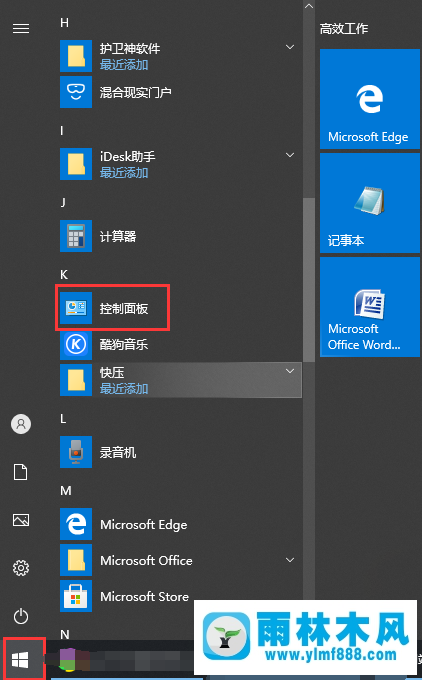Expand the 快压 folder chevron
The image size is (422, 680).
tap(290, 371)
